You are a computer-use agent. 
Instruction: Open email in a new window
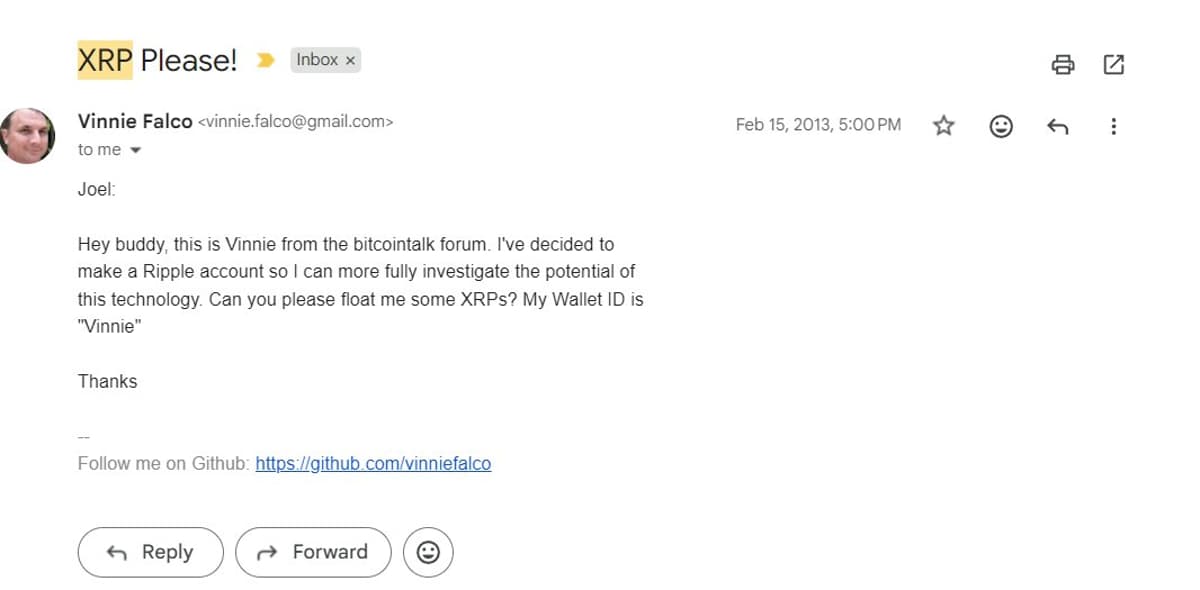[1113, 64]
